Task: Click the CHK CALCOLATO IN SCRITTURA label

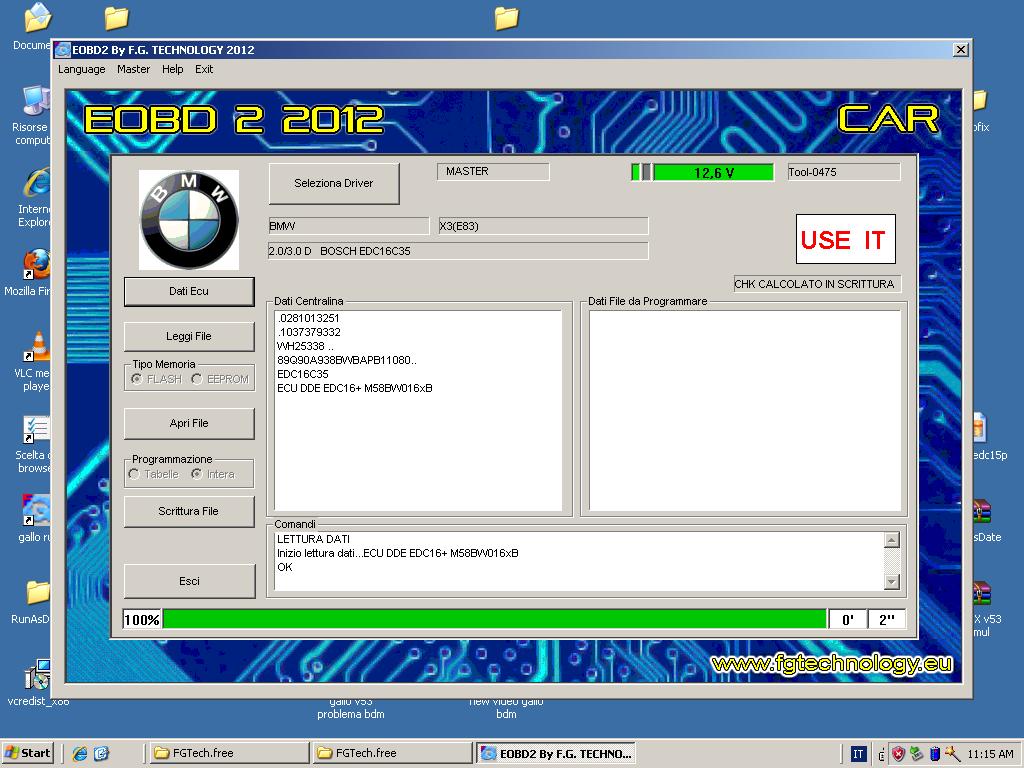Action: click(x=817, y=284)
